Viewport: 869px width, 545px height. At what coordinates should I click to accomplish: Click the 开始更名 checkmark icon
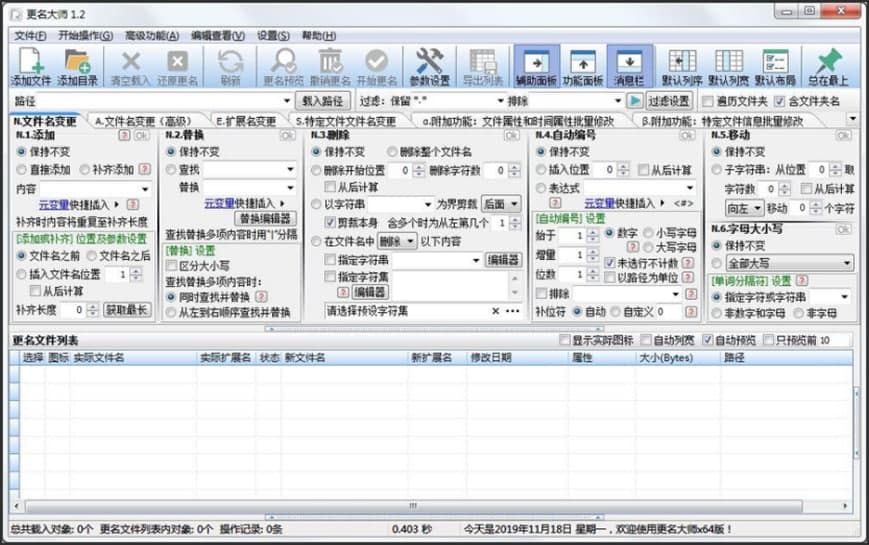pos(377,61)
